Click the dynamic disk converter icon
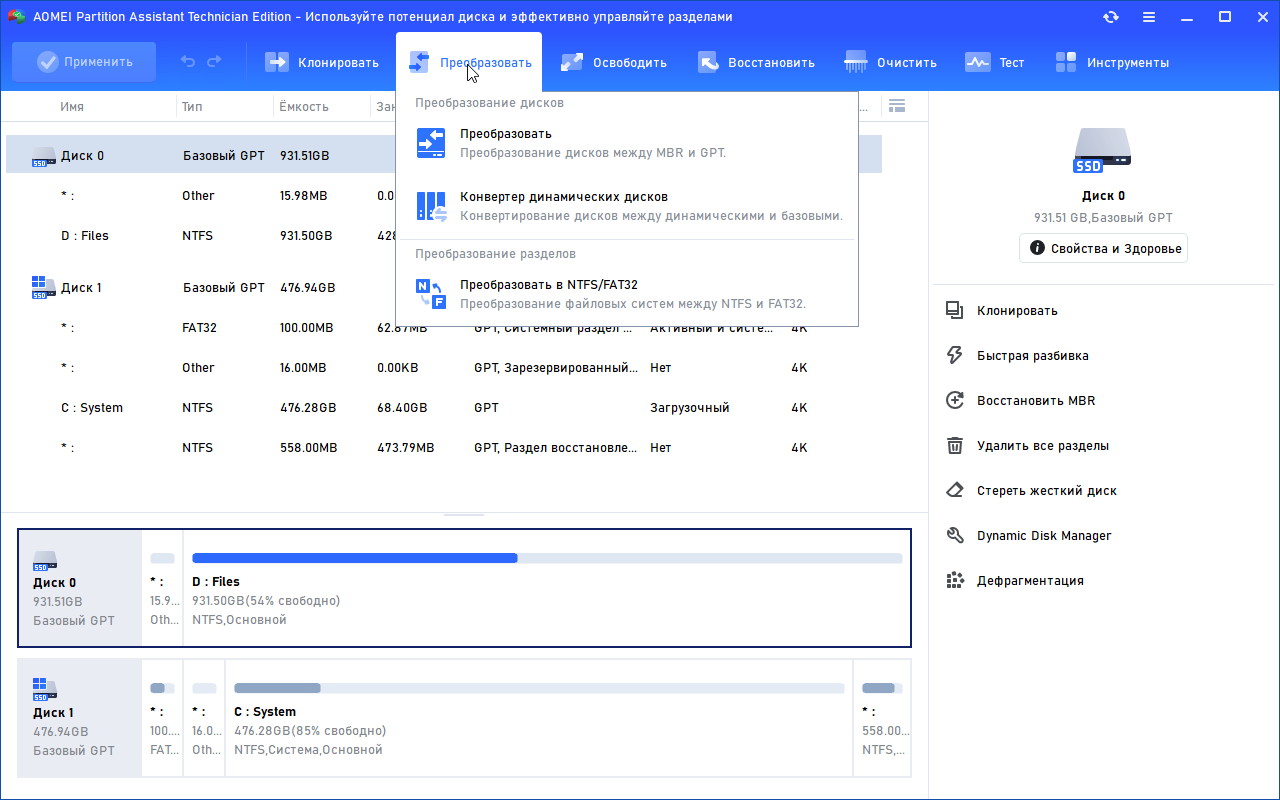 [x=431, y=206]
